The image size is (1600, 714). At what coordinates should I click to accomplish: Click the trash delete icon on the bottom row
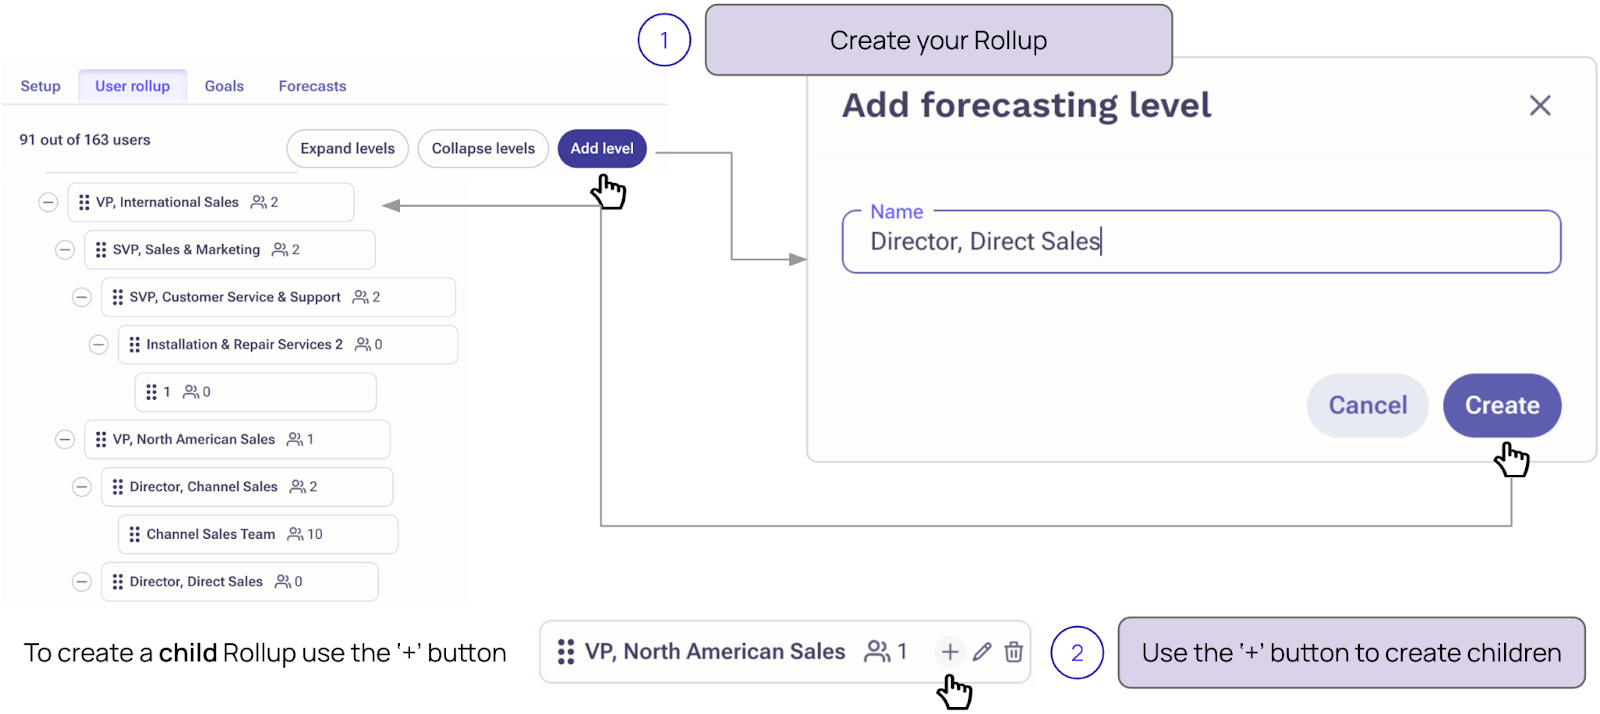1013,652
